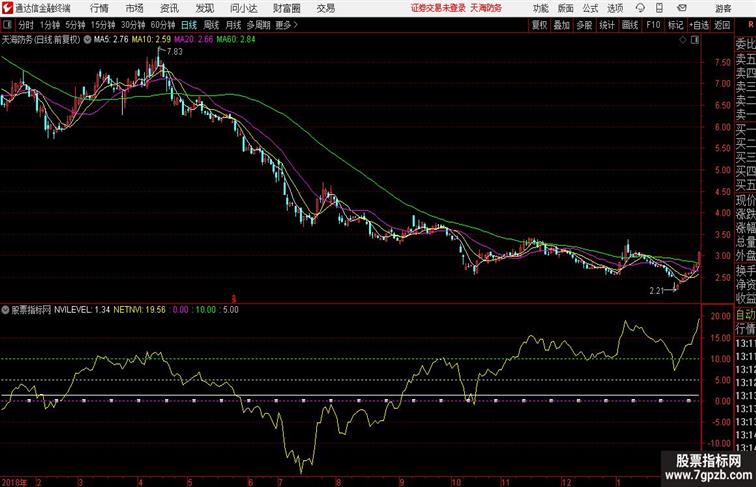Viewport: 756px width, 487px height.
Task: Open 多周期 multi-period view
Action: (259, 25)
